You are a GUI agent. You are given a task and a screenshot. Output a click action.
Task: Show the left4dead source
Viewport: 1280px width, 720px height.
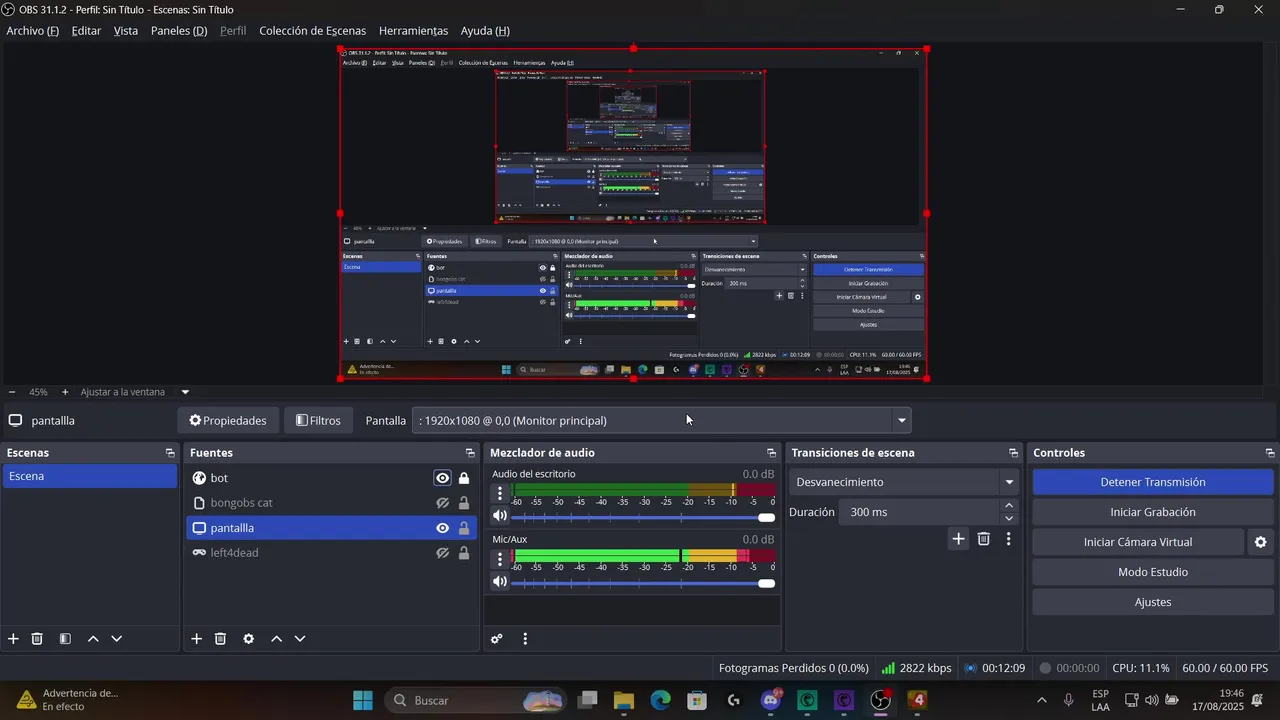tap(442, 553)
